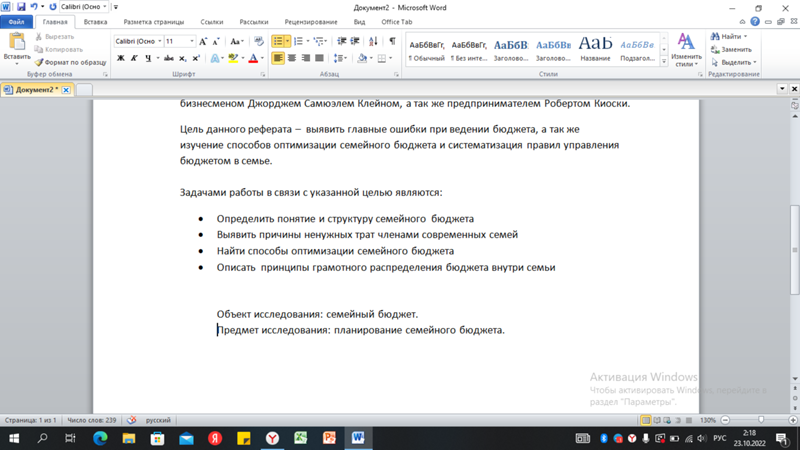This screenshot has width=800, height=450.
Task: Open Yandex Browser from the taskbar
Action: (272, 438)
